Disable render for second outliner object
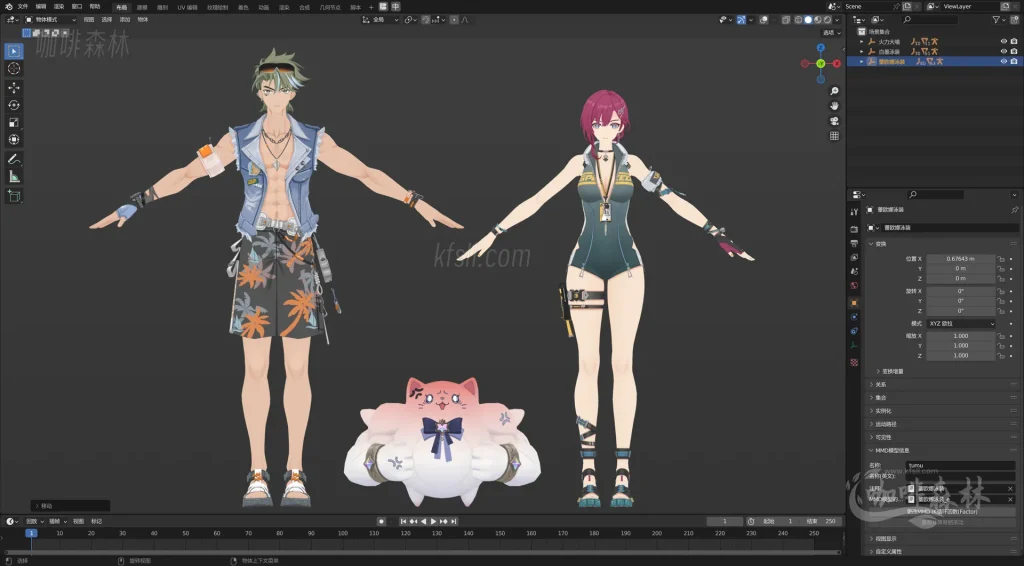Viewport: 1024px width, 566px height. (x=1014, y=51)
